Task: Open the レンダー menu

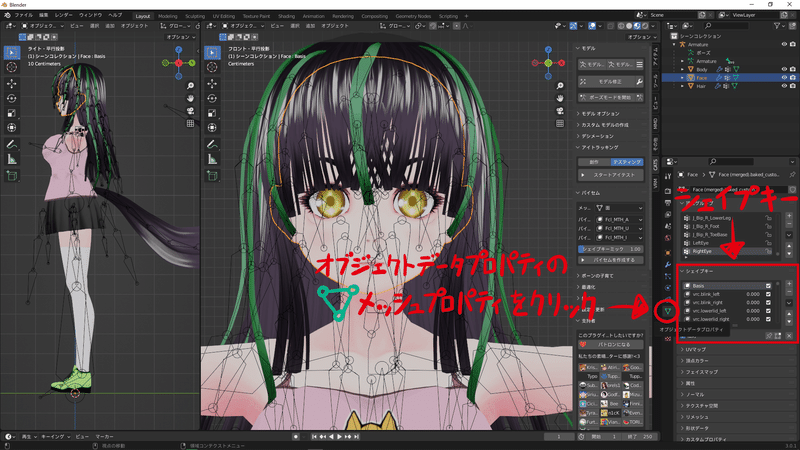Action: [x=63, y=15]
